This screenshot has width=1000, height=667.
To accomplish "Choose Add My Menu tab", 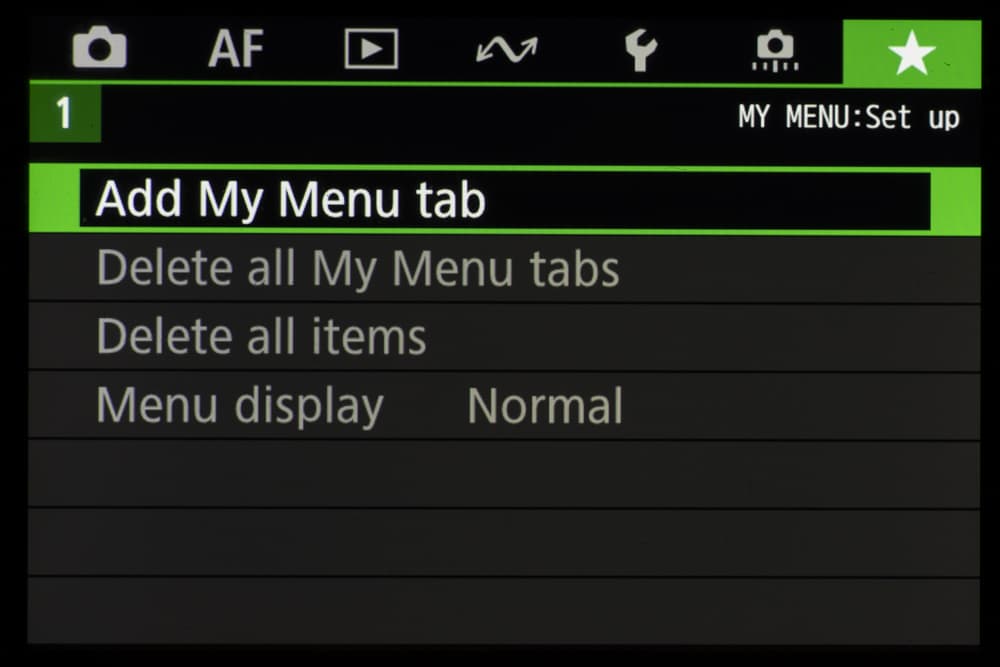I will tap(505, 200).
